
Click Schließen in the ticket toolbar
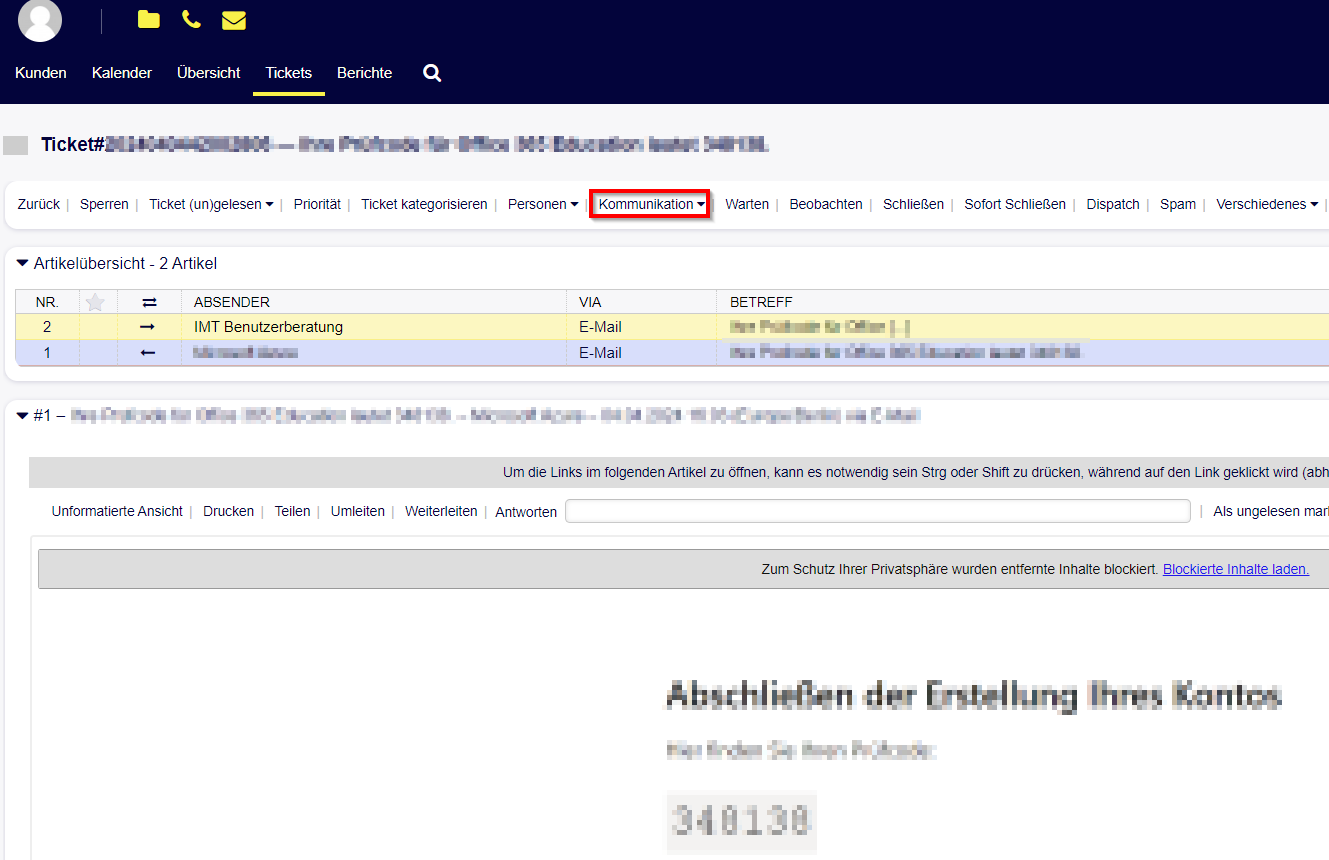point(913,204)
